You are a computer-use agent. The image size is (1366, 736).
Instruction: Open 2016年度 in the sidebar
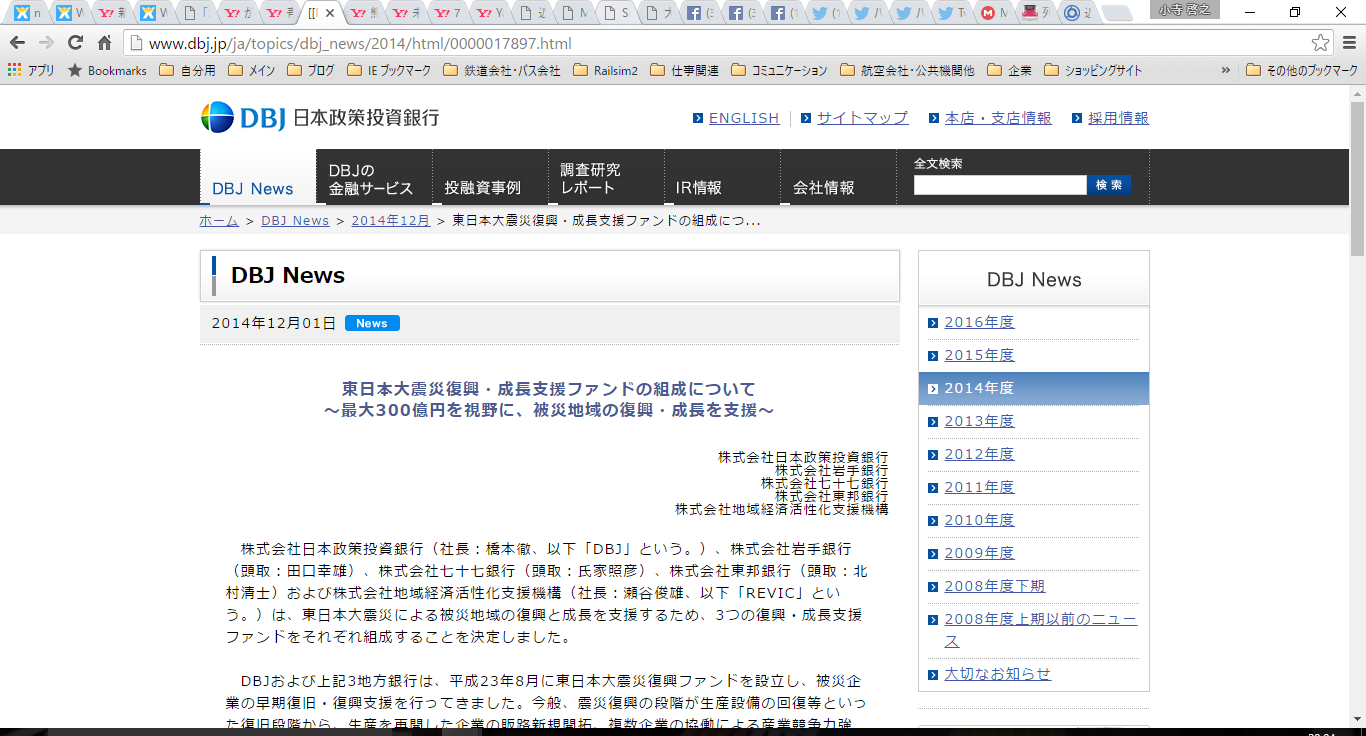pyautogui.click(x=979, y=322)
